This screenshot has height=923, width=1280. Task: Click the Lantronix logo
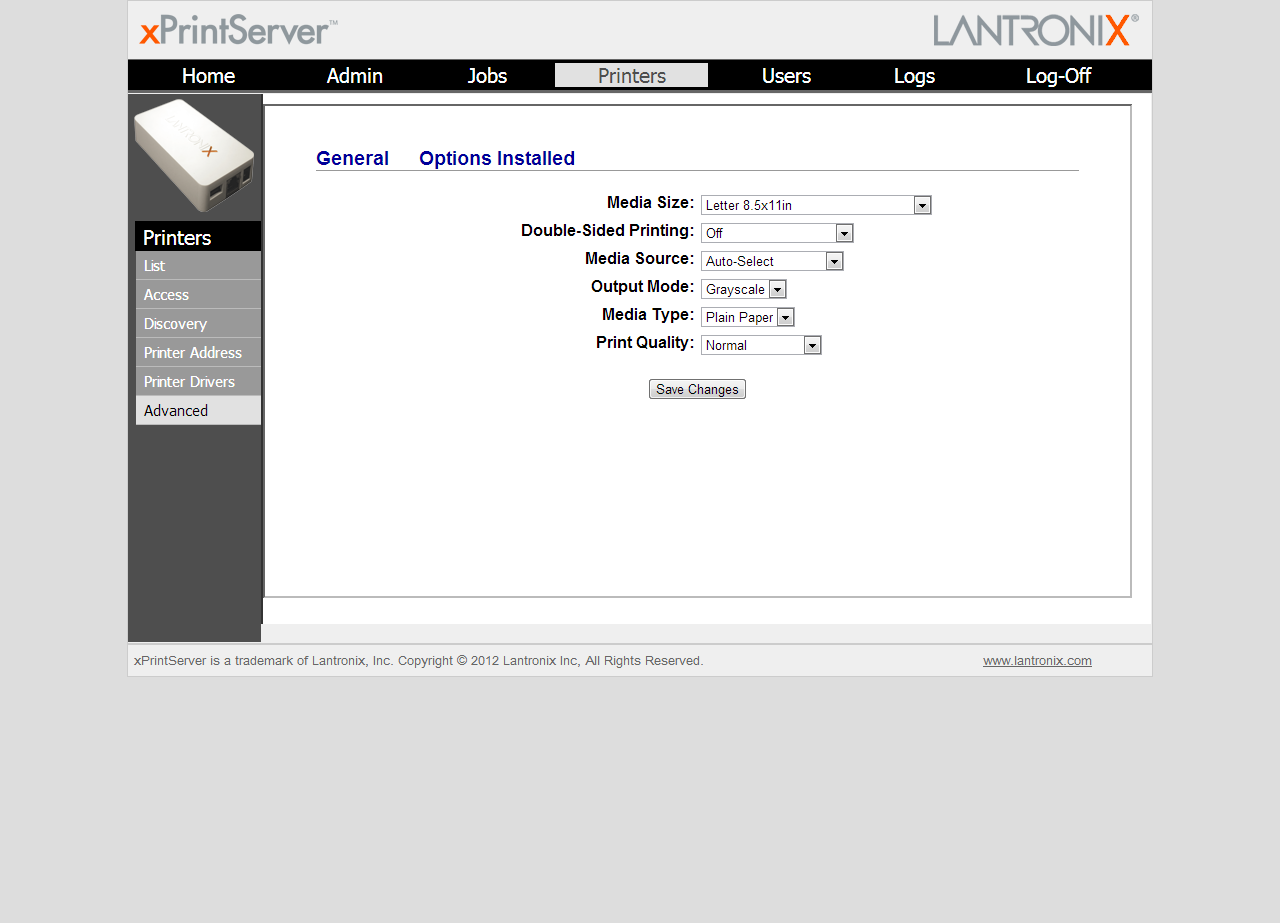pyautogui.click(x=1036, y=30)
